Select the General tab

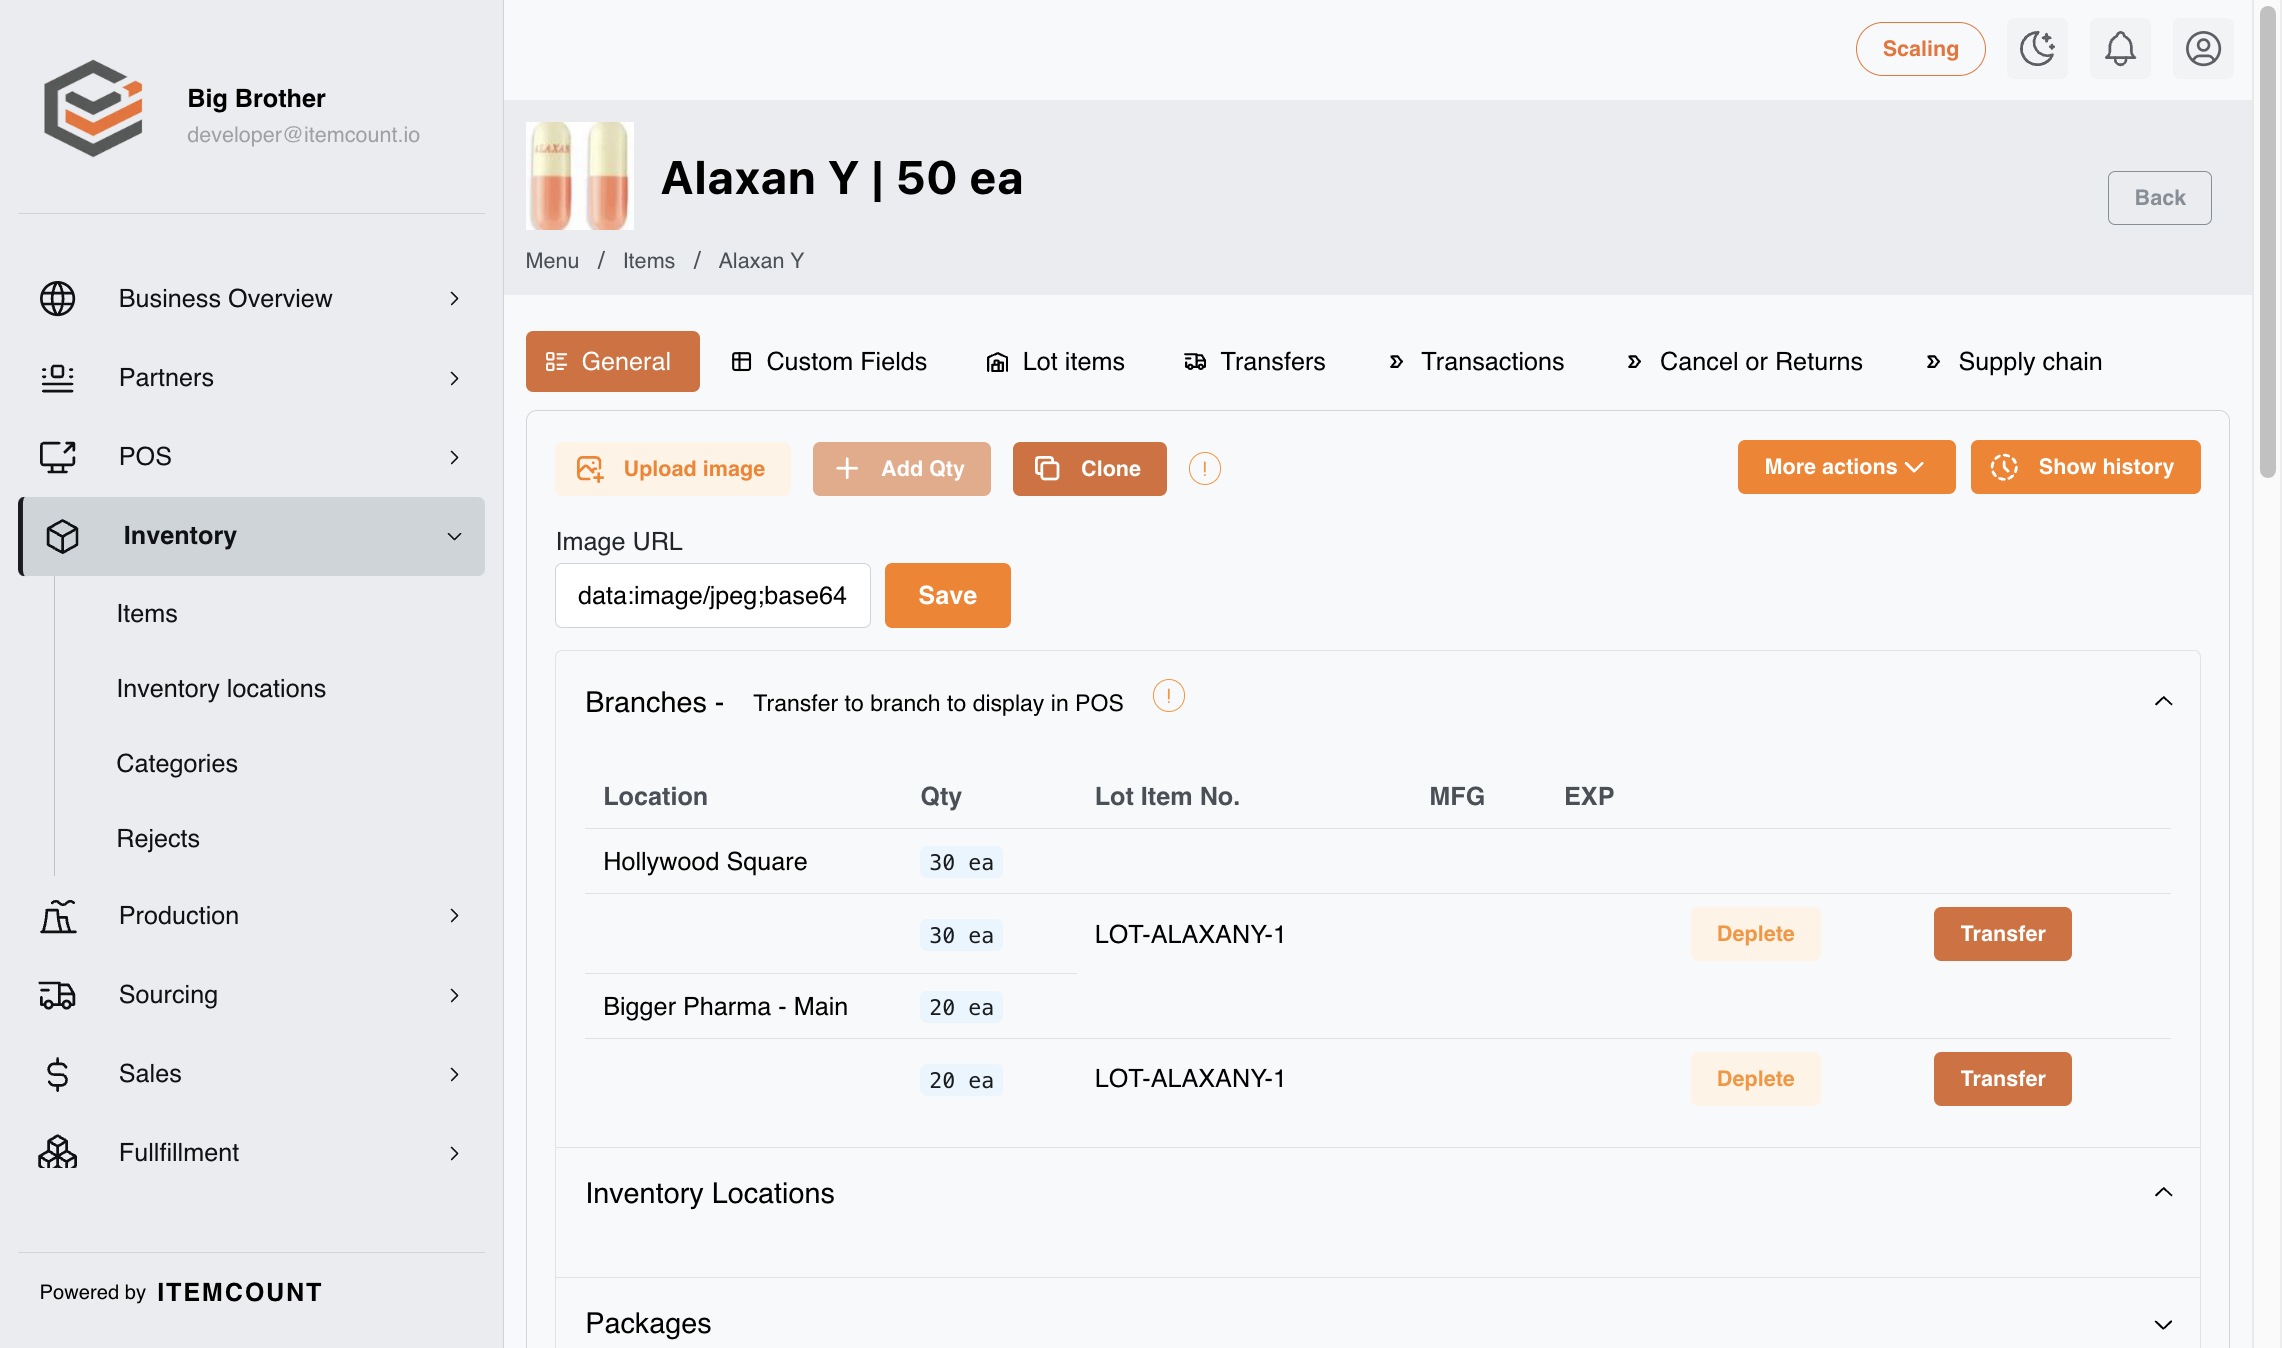click(613, 361)
